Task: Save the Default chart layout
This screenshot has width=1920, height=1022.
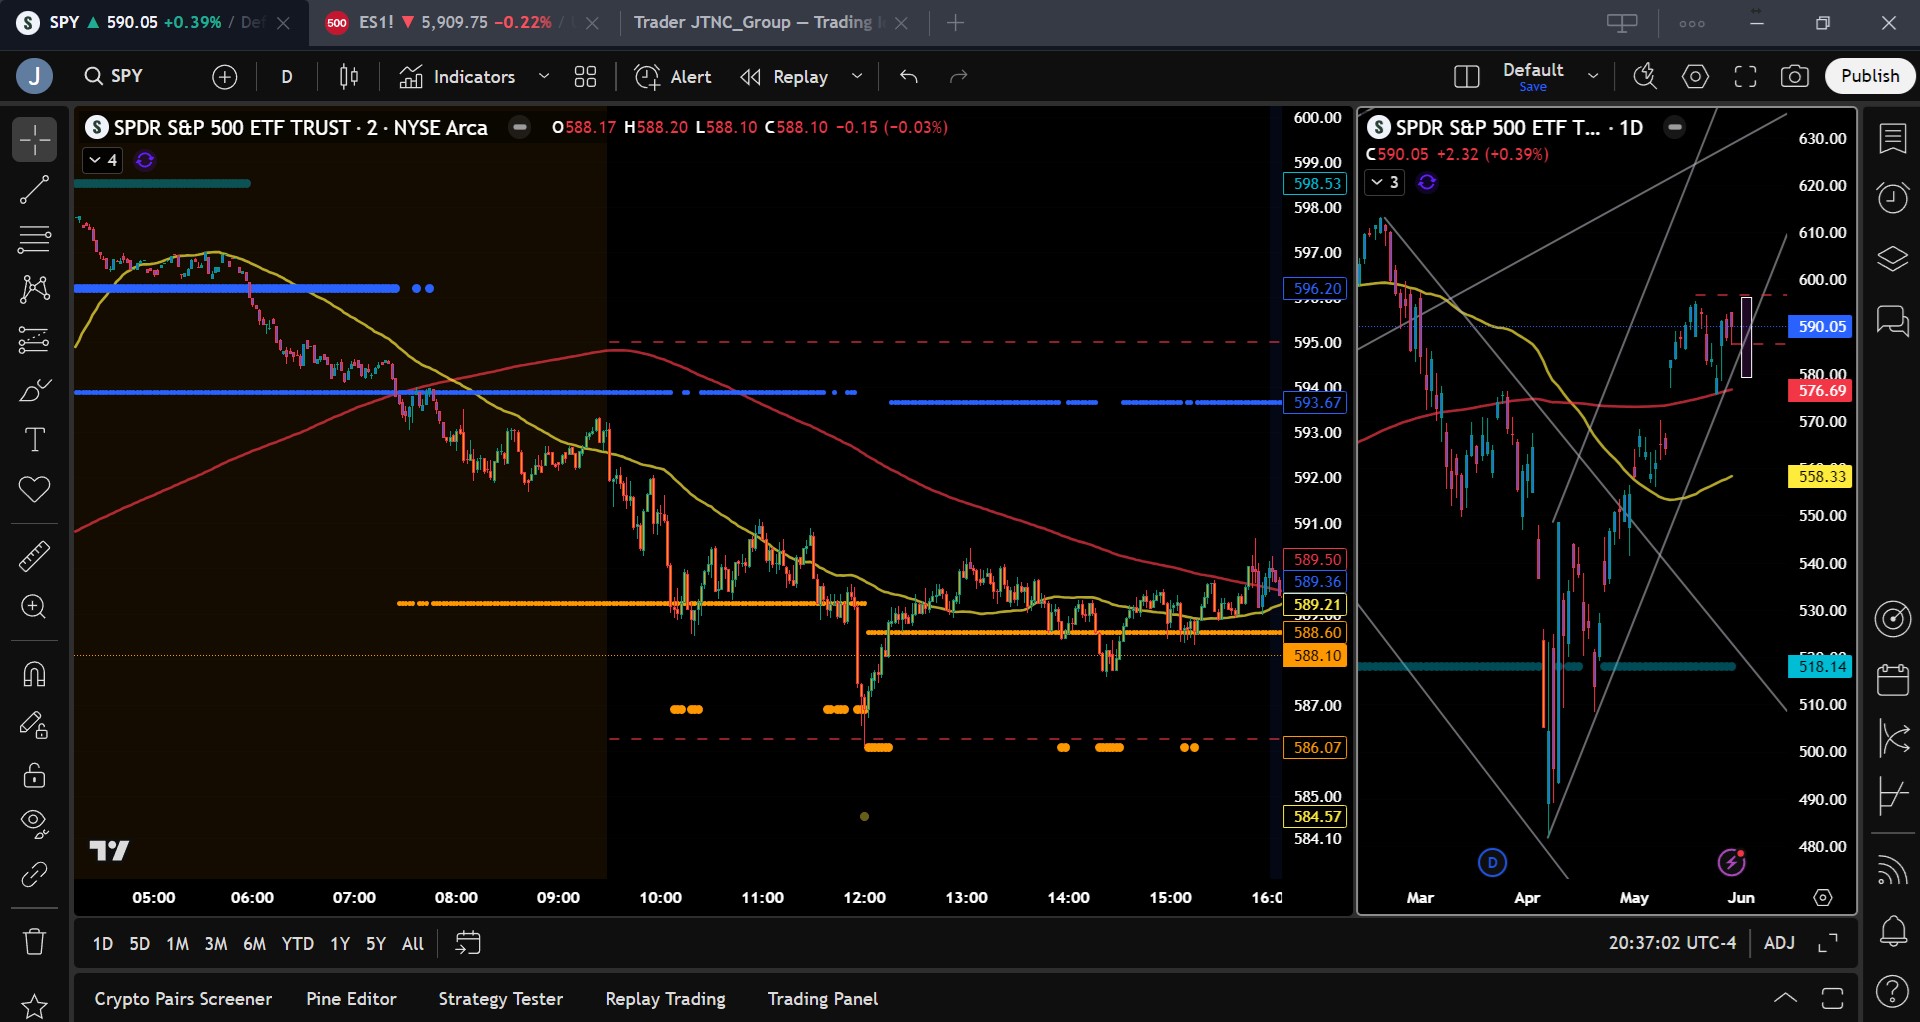Action: [1533, 87]
